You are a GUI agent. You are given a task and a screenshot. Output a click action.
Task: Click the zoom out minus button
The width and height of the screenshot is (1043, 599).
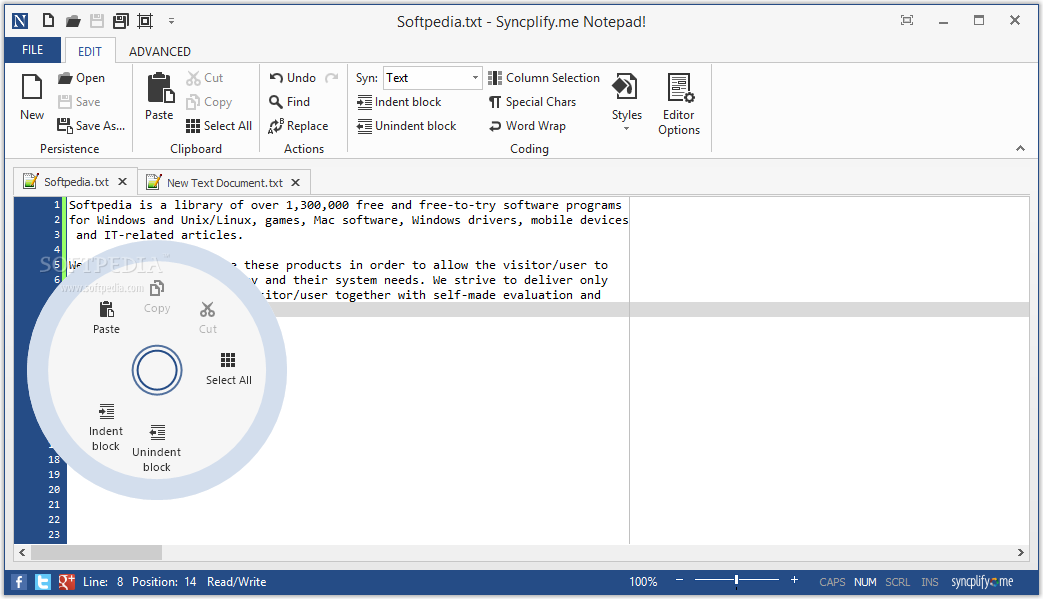click(x=679, y=580)
